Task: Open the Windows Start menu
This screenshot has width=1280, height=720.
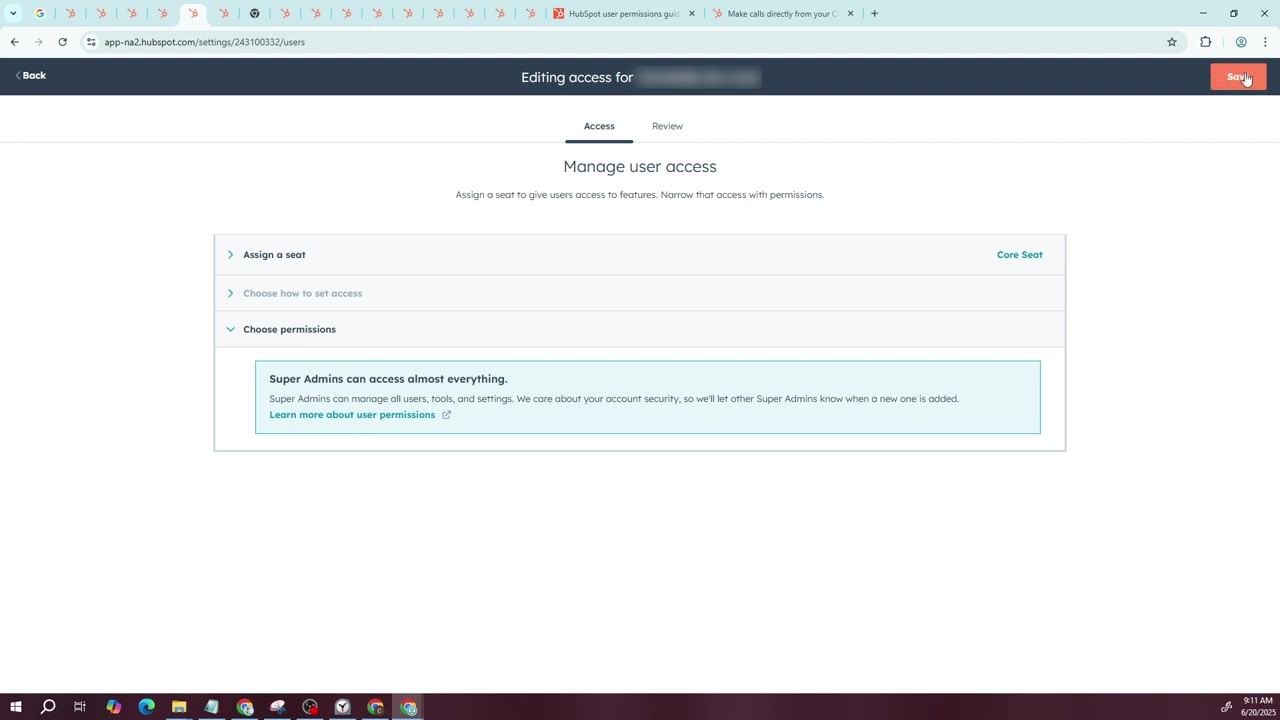Action: (15, 707)
